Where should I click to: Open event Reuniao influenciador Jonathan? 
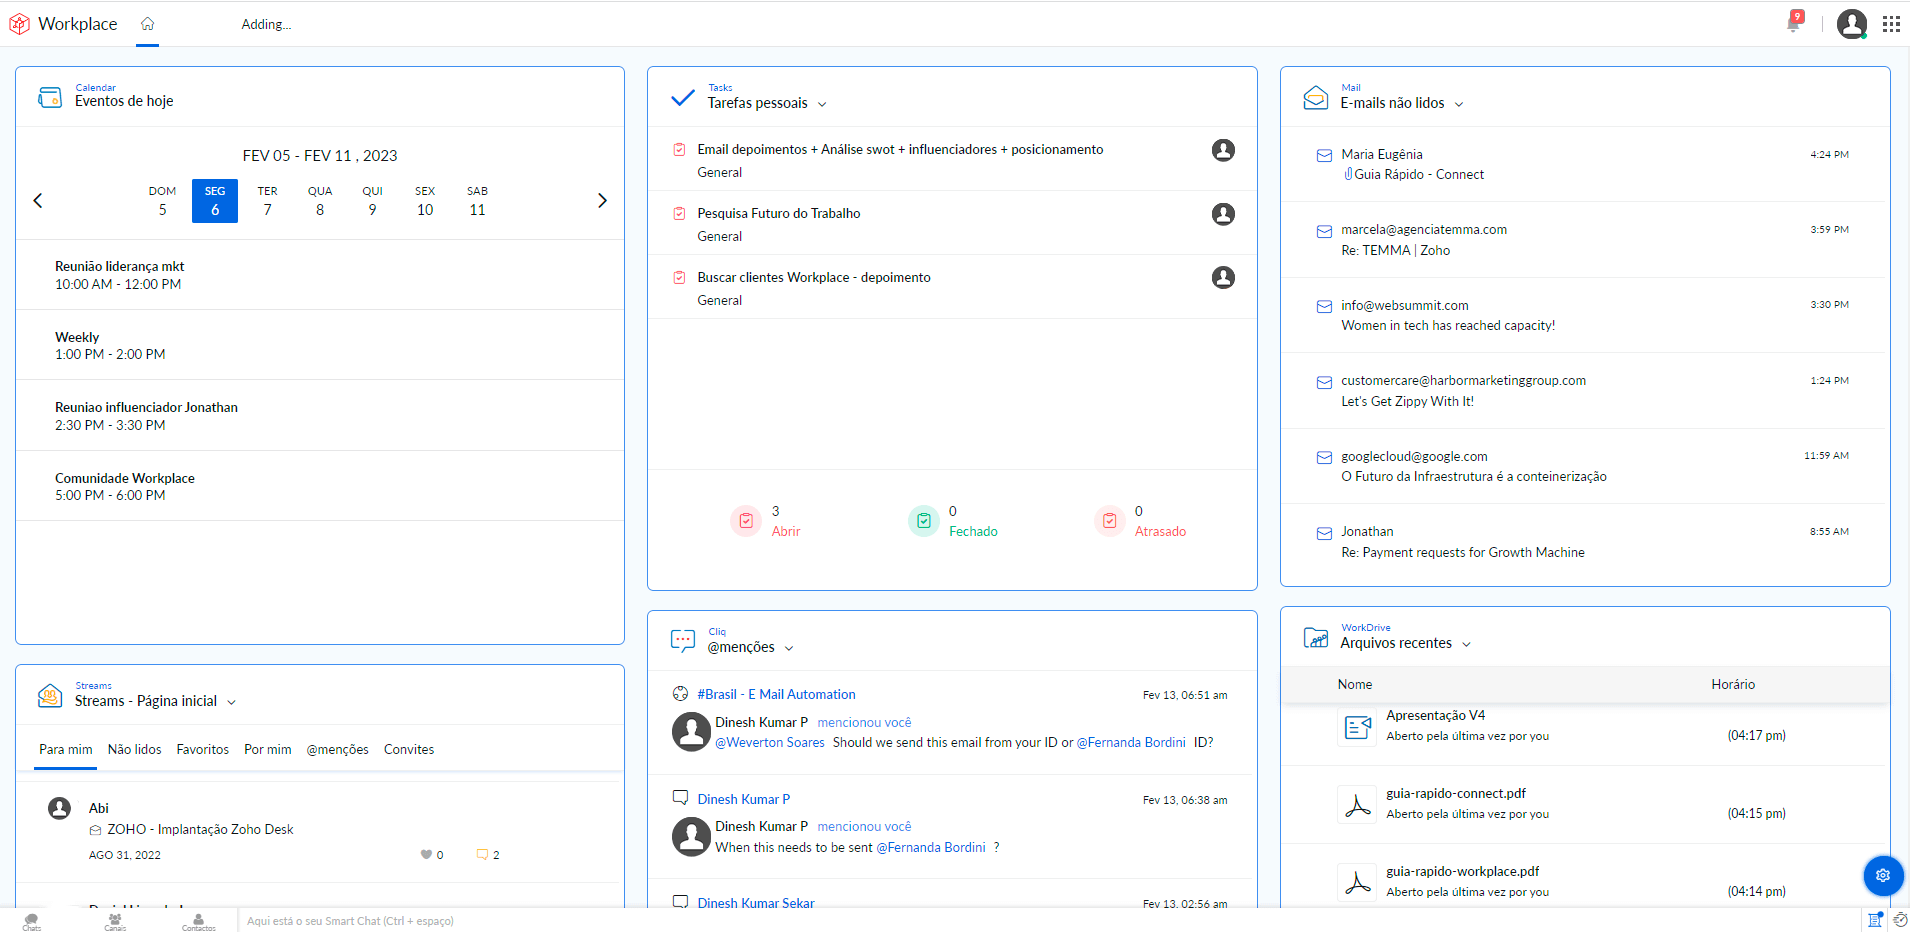pyautogui.click(x=320, y=416)
